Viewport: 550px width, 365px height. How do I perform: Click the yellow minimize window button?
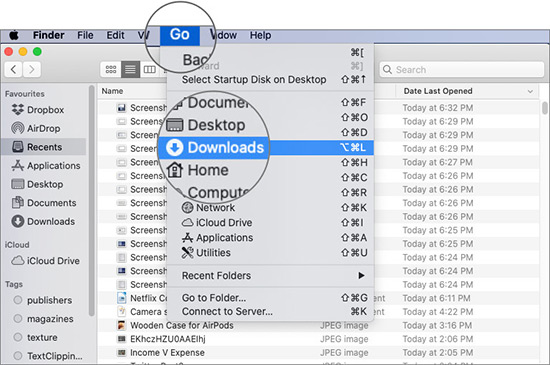pos(23,52)
